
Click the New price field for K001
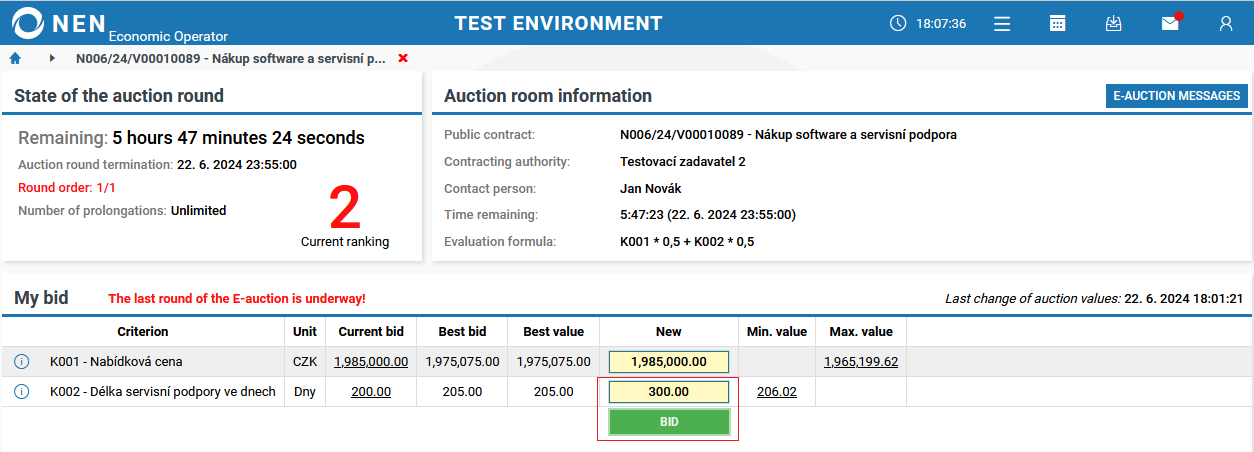point(669,362)
